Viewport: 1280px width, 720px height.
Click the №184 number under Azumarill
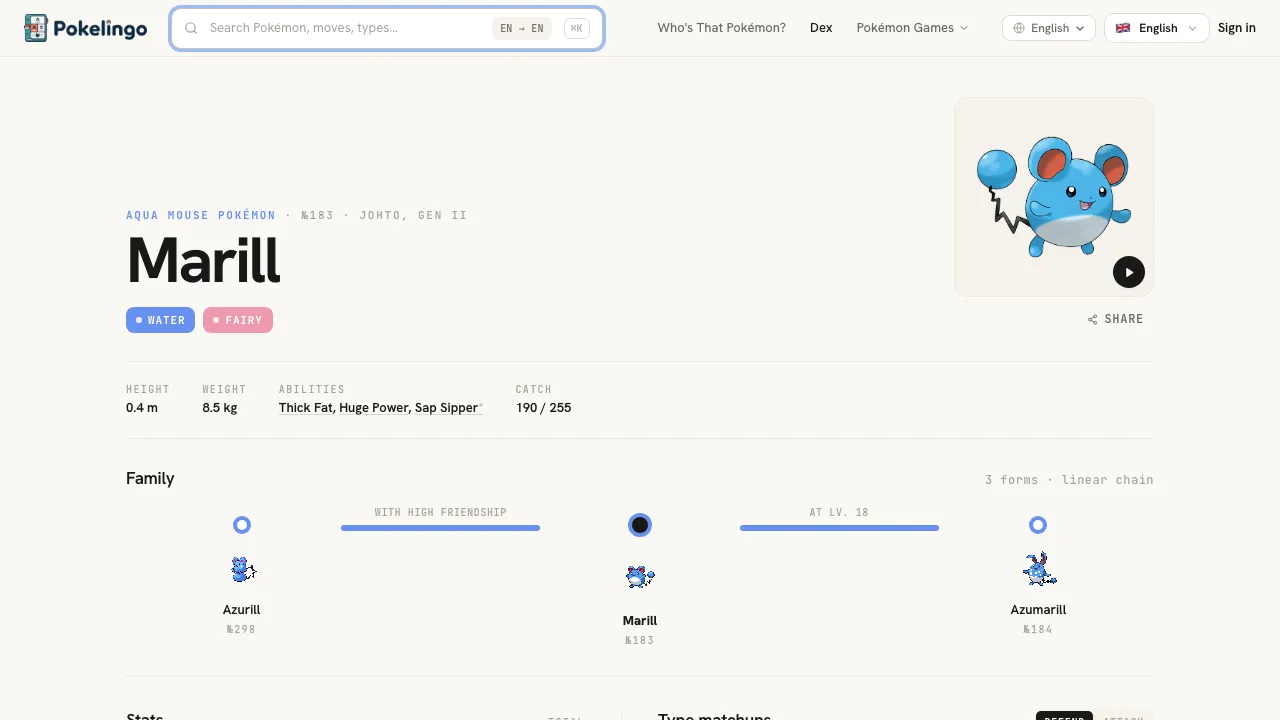(x=1038, y=630)
